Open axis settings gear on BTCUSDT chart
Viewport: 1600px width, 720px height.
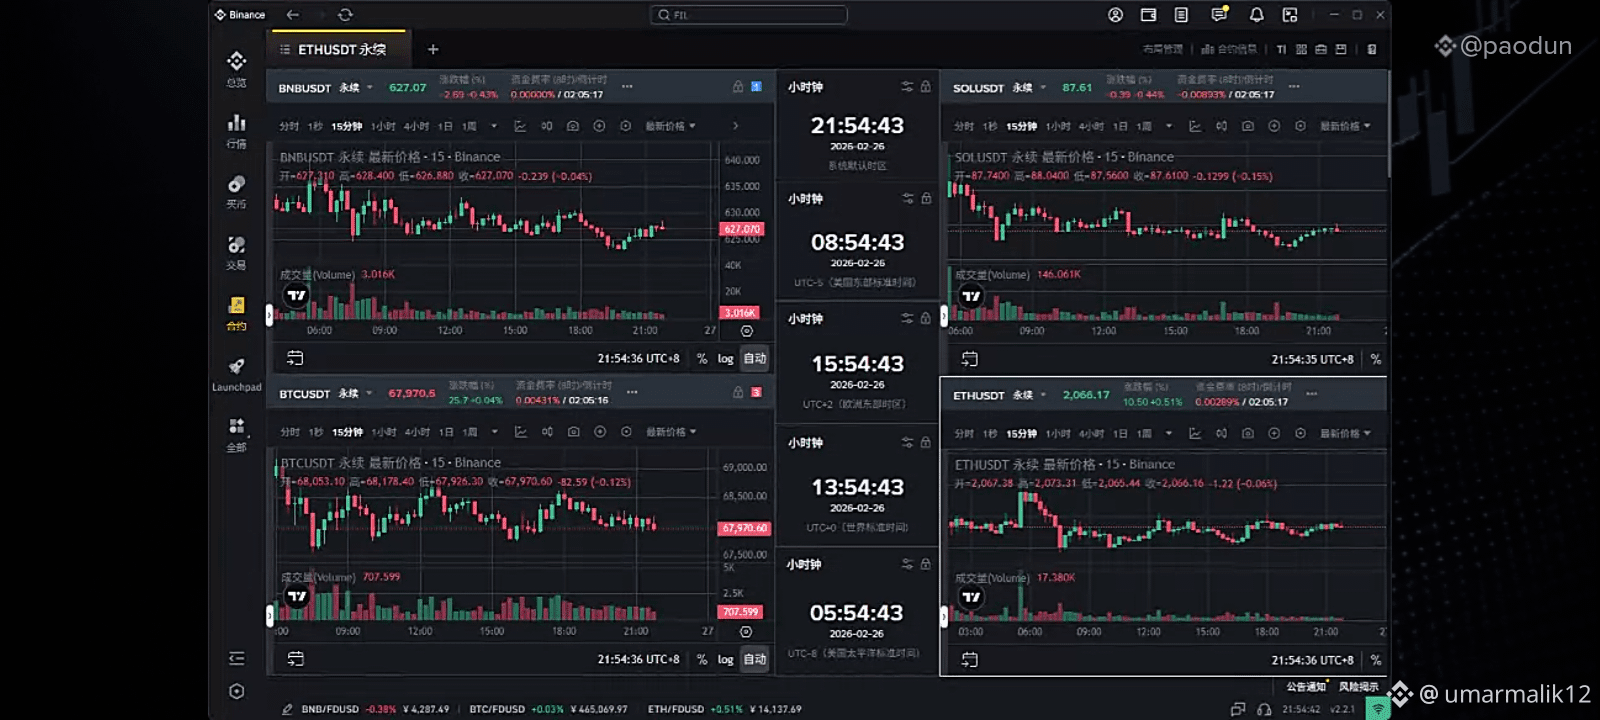[746, 632]
